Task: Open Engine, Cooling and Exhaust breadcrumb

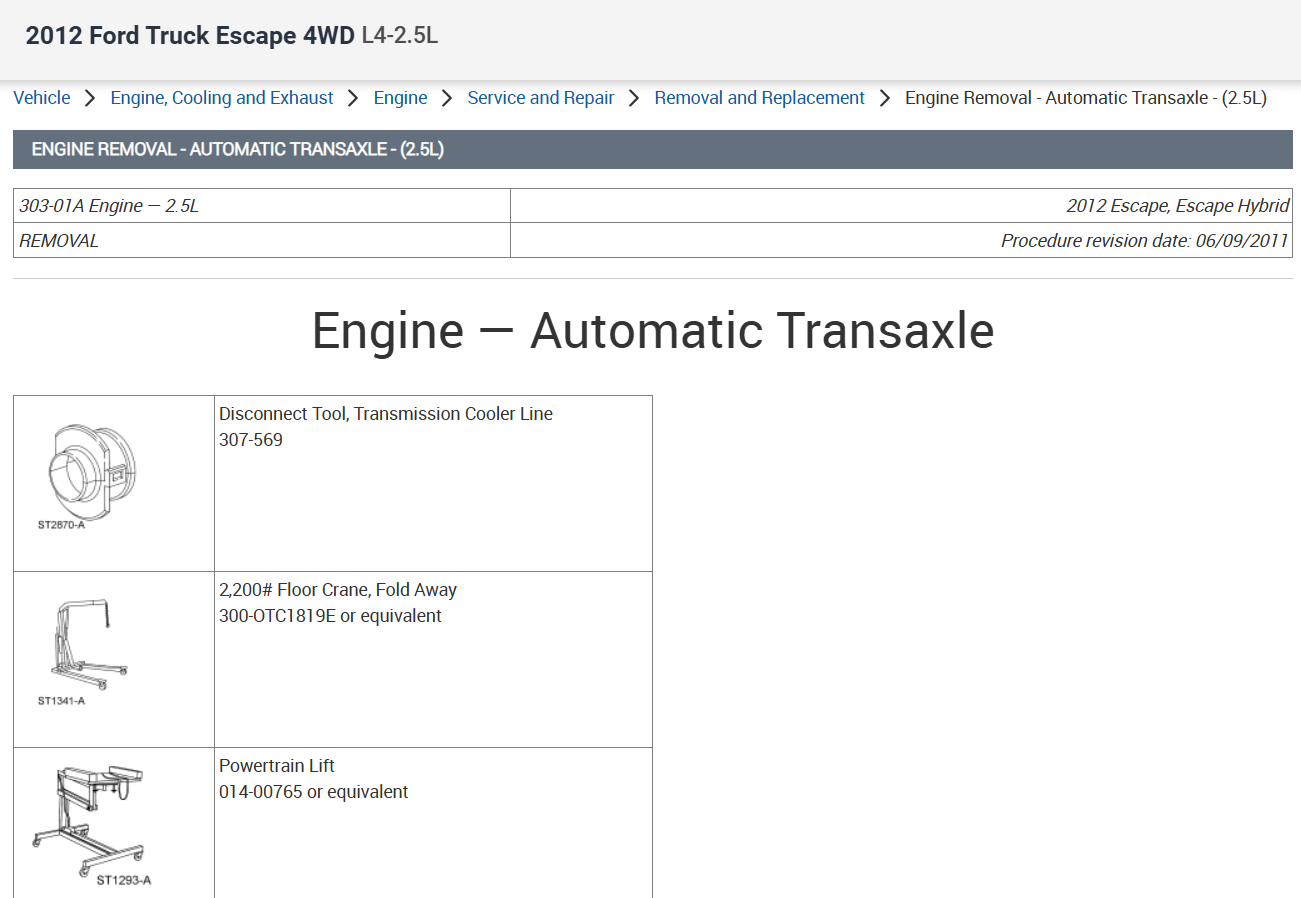Action: [222, 98]
